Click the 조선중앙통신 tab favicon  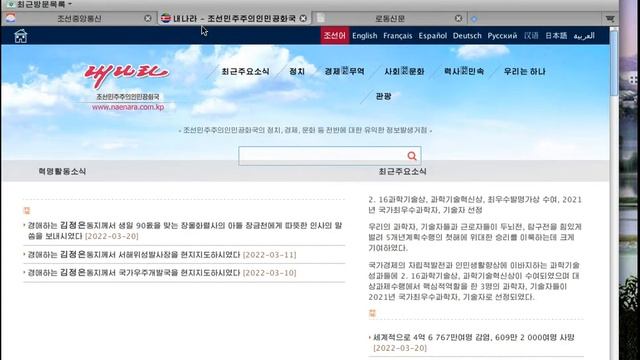[x=11, y=18]
